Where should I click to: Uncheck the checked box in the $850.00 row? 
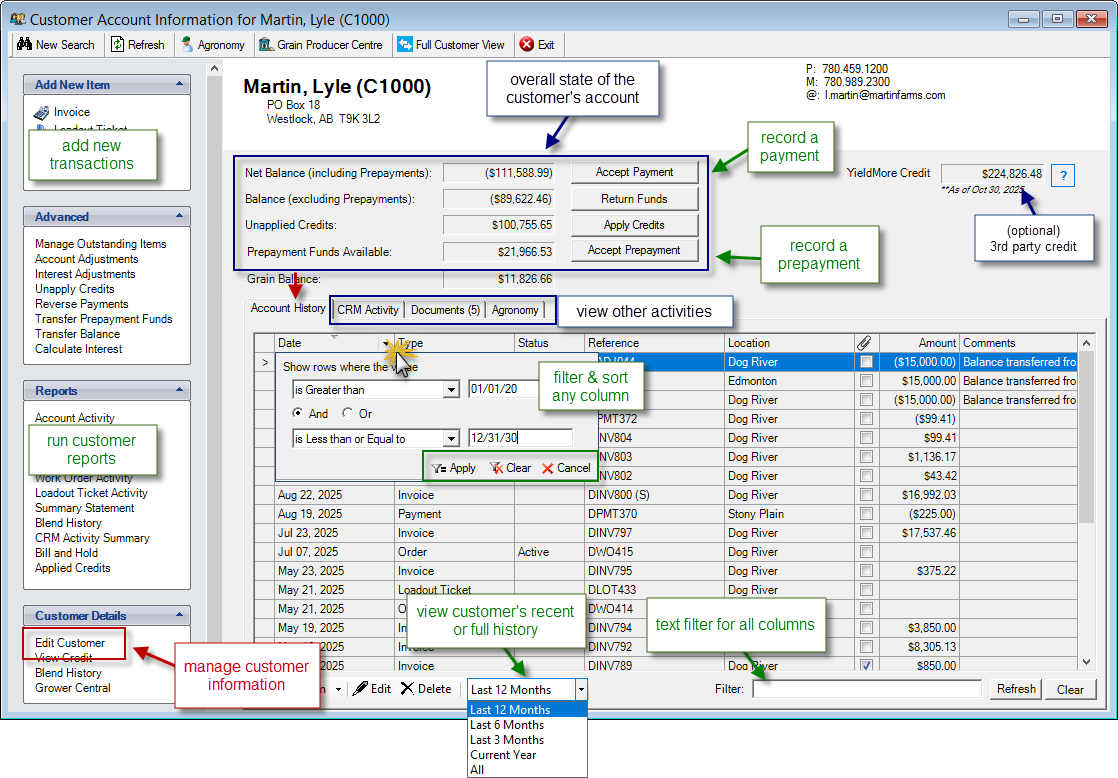click(866, 665)
